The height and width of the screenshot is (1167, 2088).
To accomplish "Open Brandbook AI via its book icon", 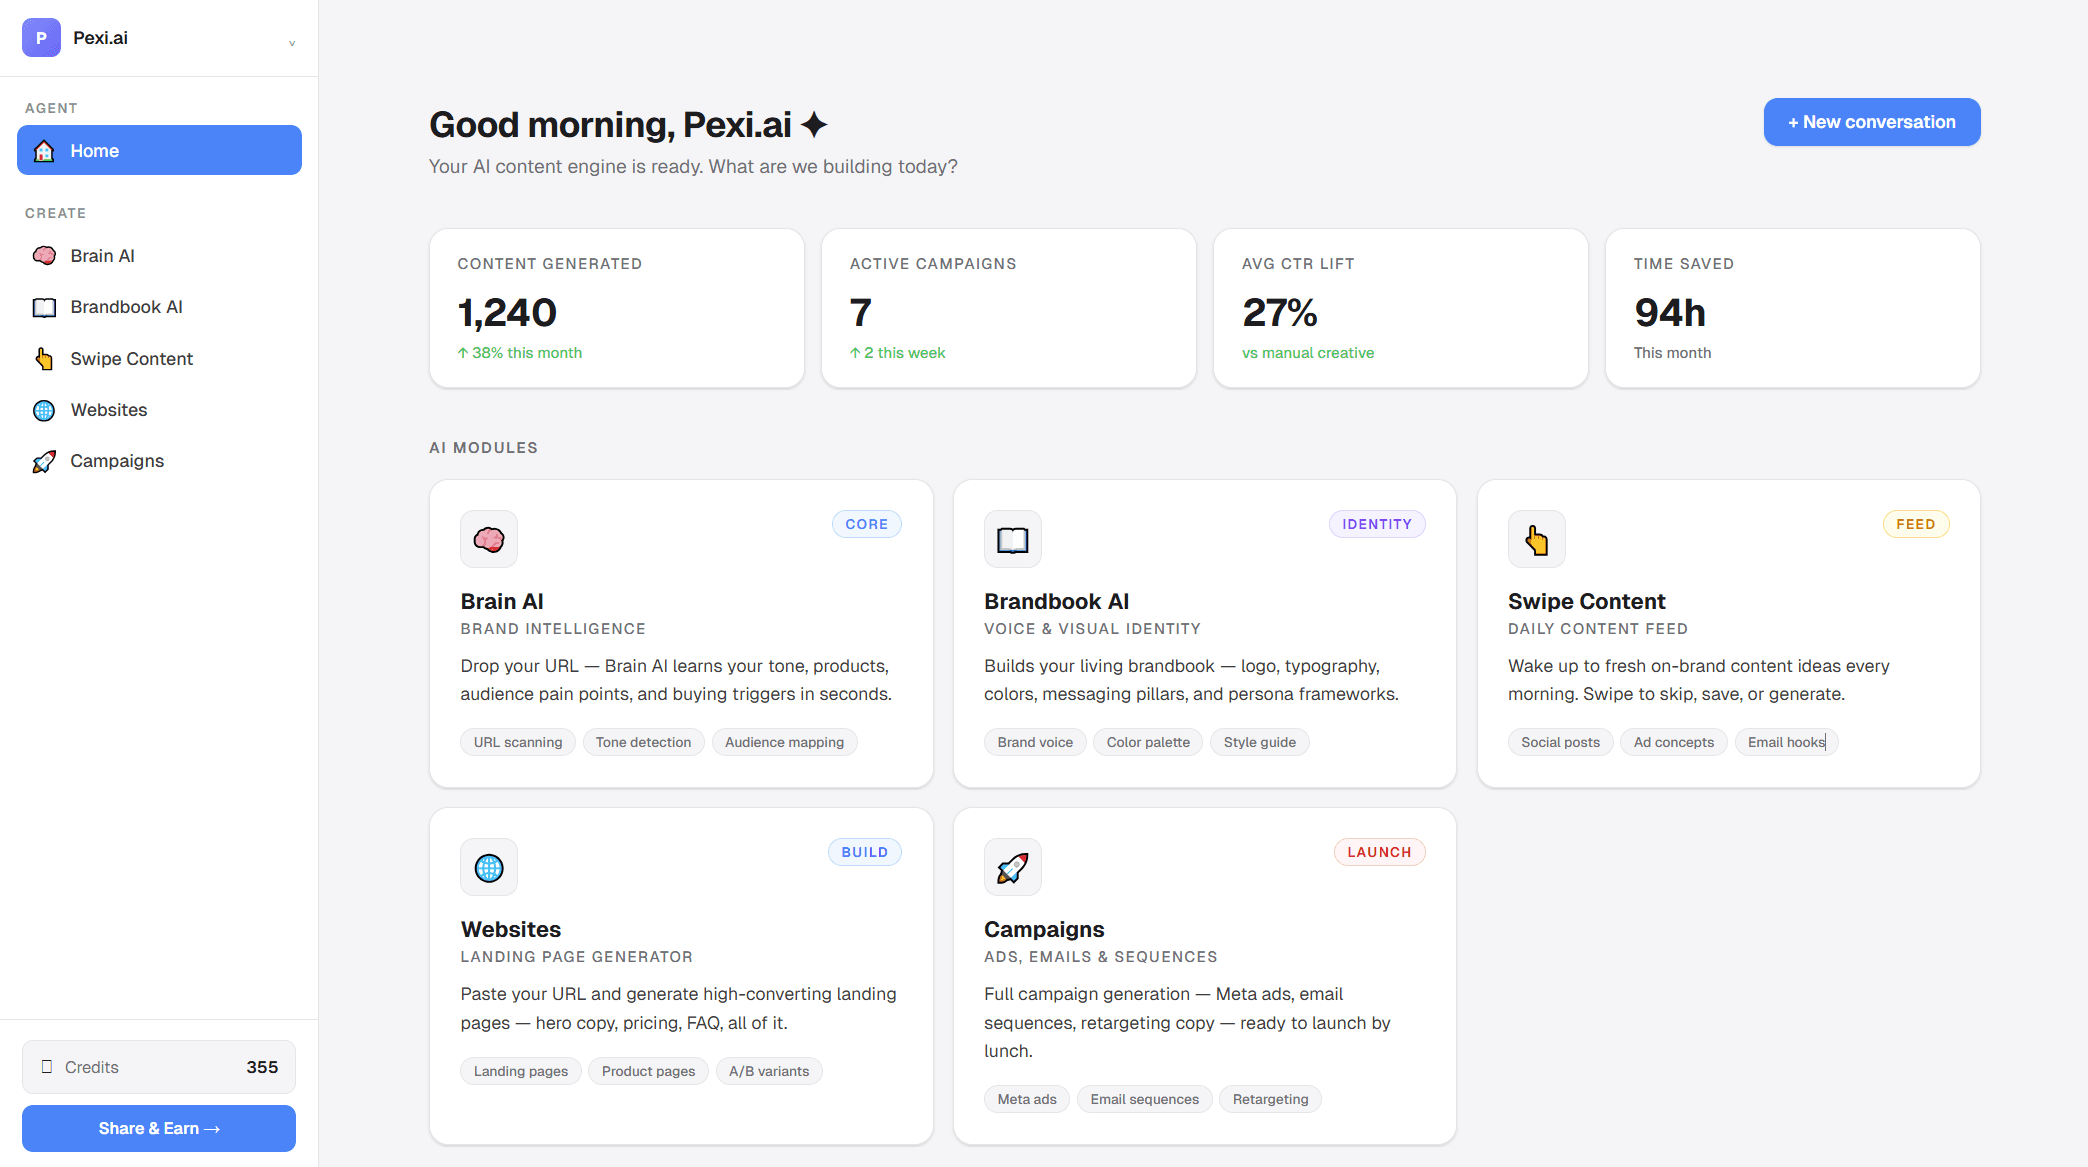I will [x=44, y=307].
